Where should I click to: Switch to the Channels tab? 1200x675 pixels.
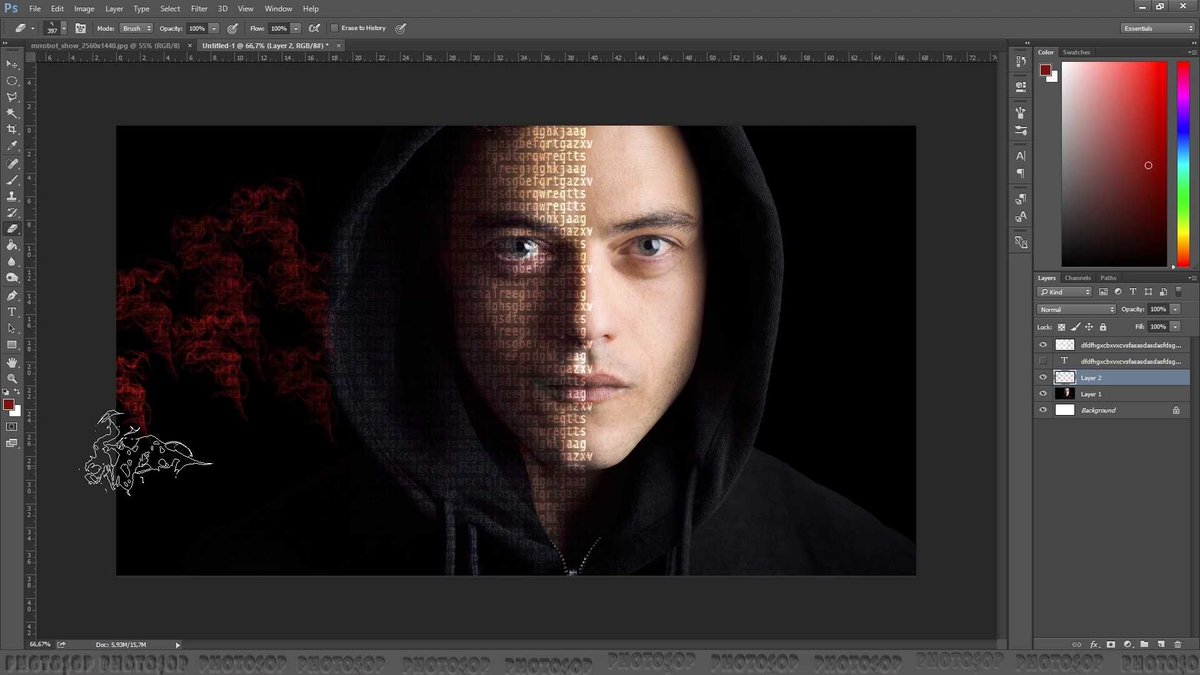(x=1077, y=278)
